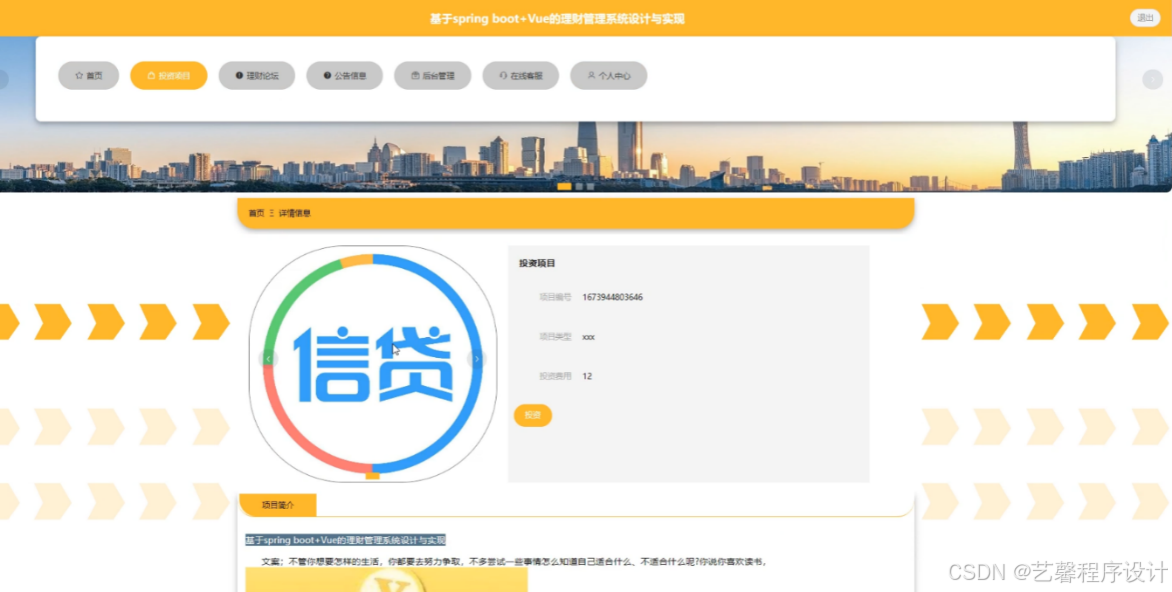The height and width of the screenshot is (592, 1172).
Task: Open the 后台管理 nav item
Action: coord(433,75)
